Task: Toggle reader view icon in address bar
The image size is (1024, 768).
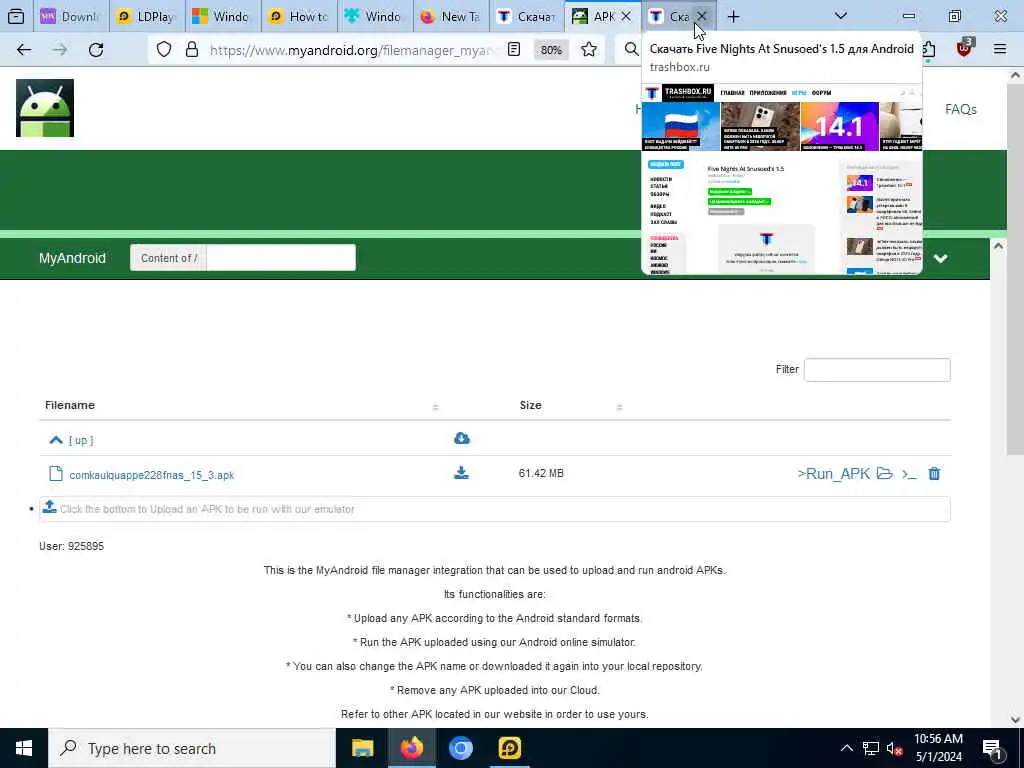Action: tap(514, 50)
